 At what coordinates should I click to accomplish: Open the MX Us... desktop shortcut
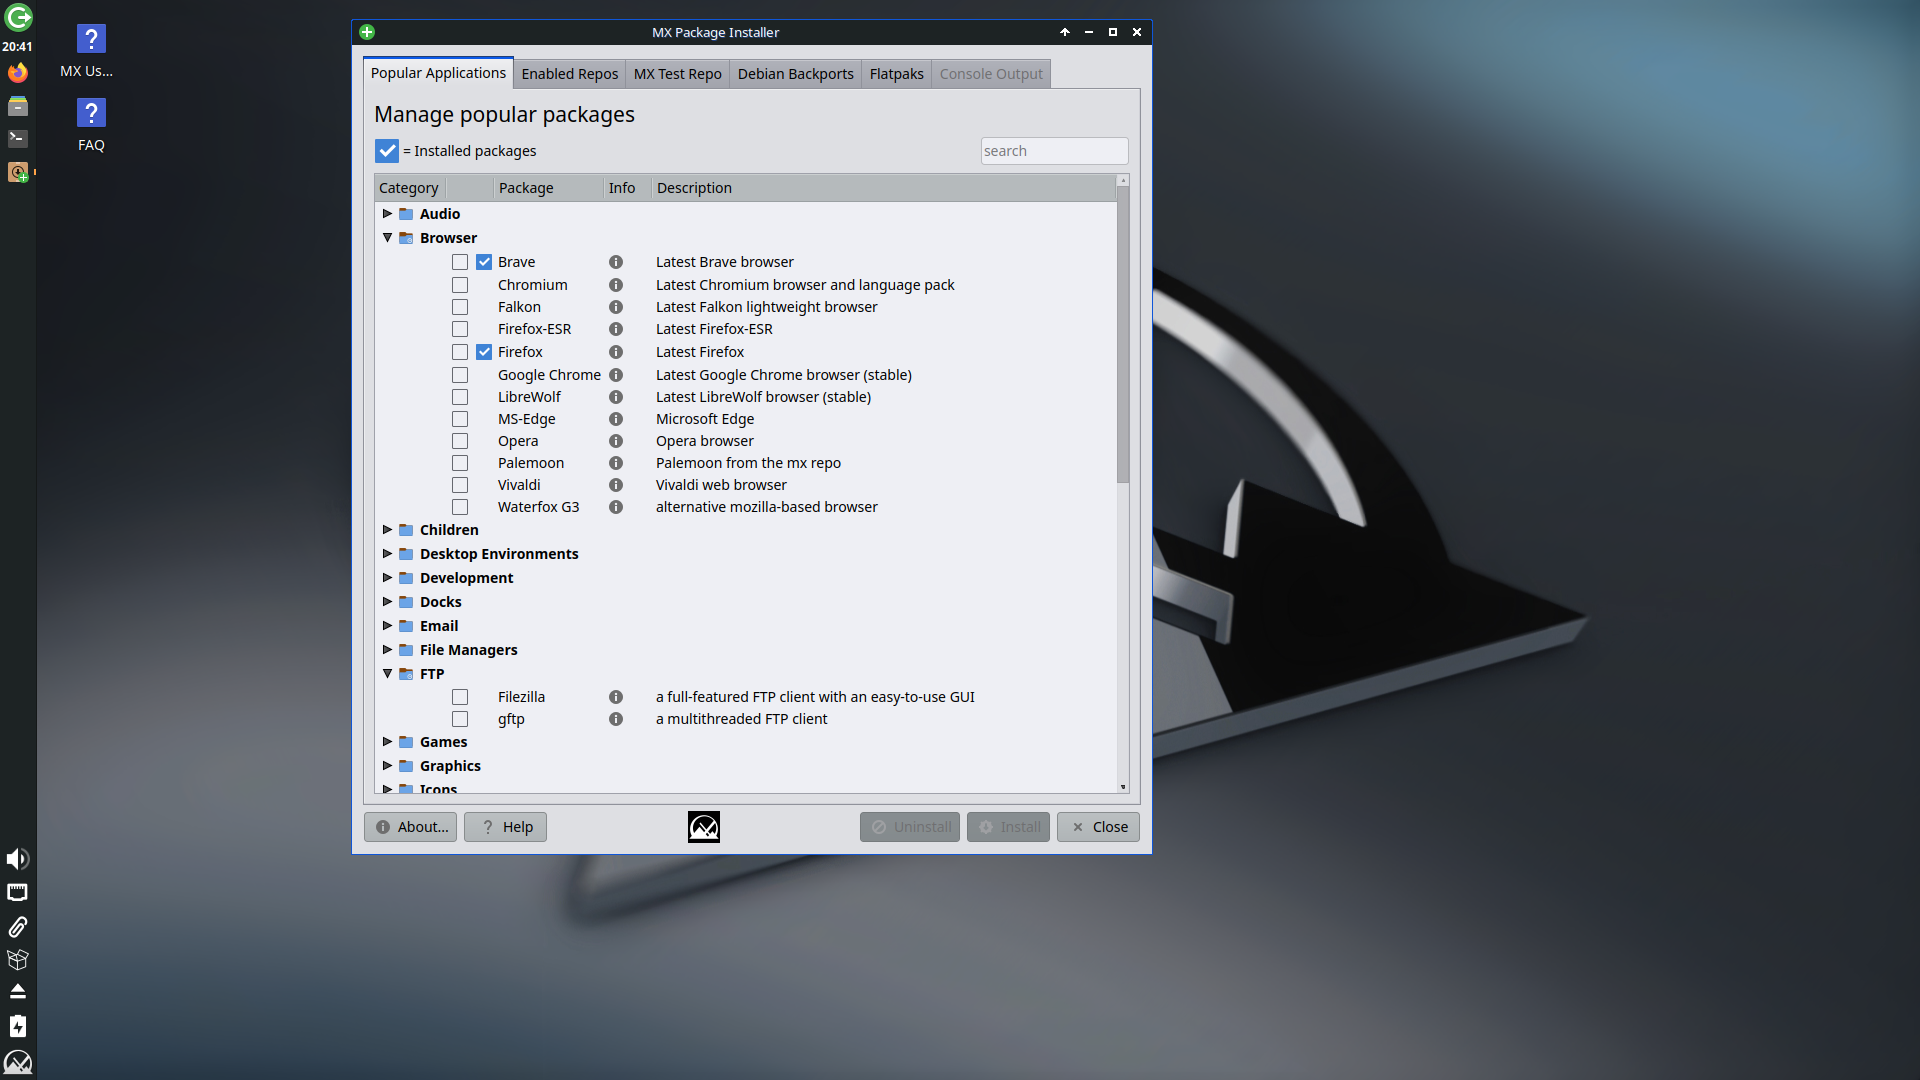pos(88,52)
